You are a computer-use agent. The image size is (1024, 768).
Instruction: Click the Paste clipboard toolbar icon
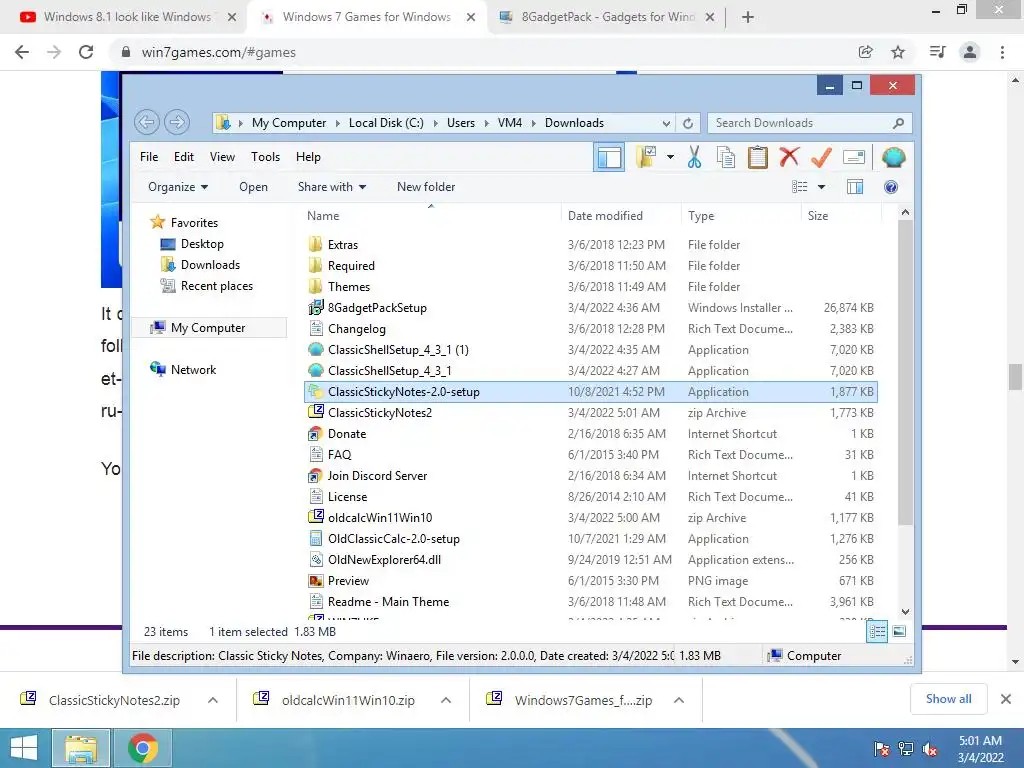(758, 157)
